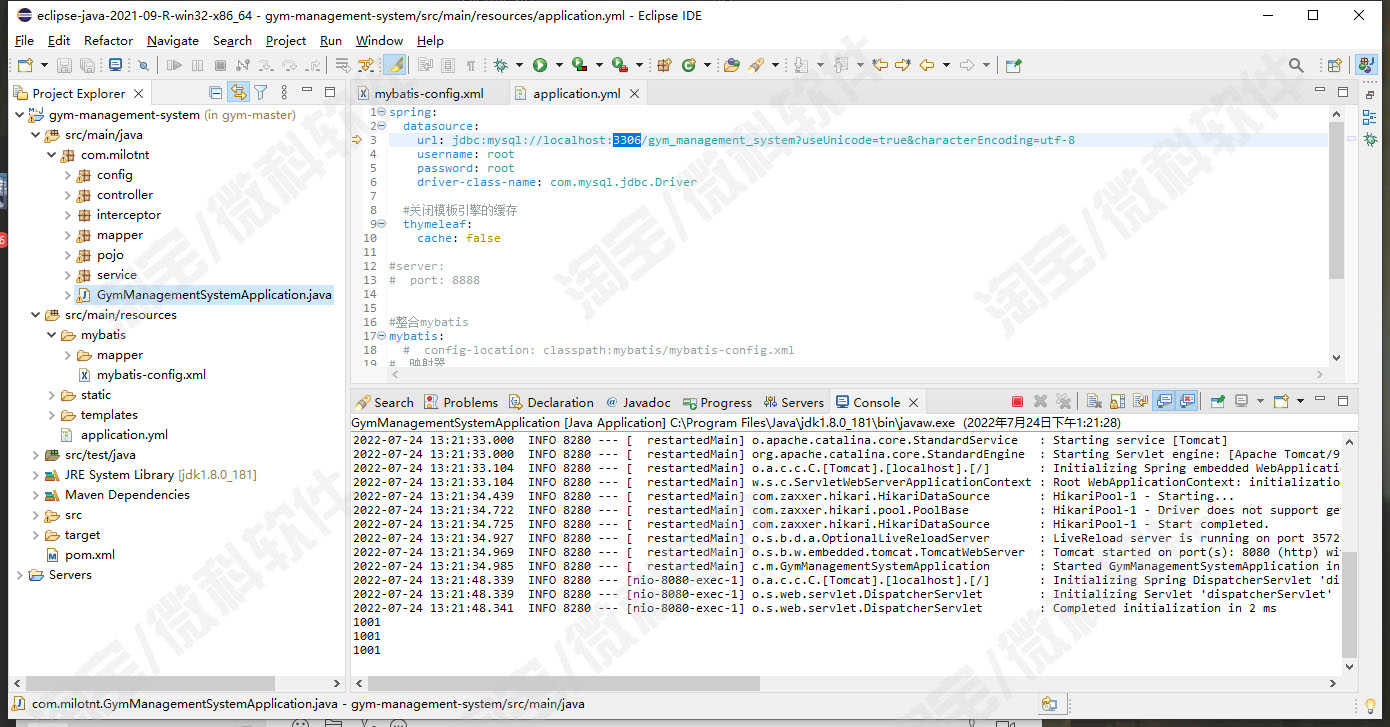Open the New file dropdown arrow

(44, 65)
